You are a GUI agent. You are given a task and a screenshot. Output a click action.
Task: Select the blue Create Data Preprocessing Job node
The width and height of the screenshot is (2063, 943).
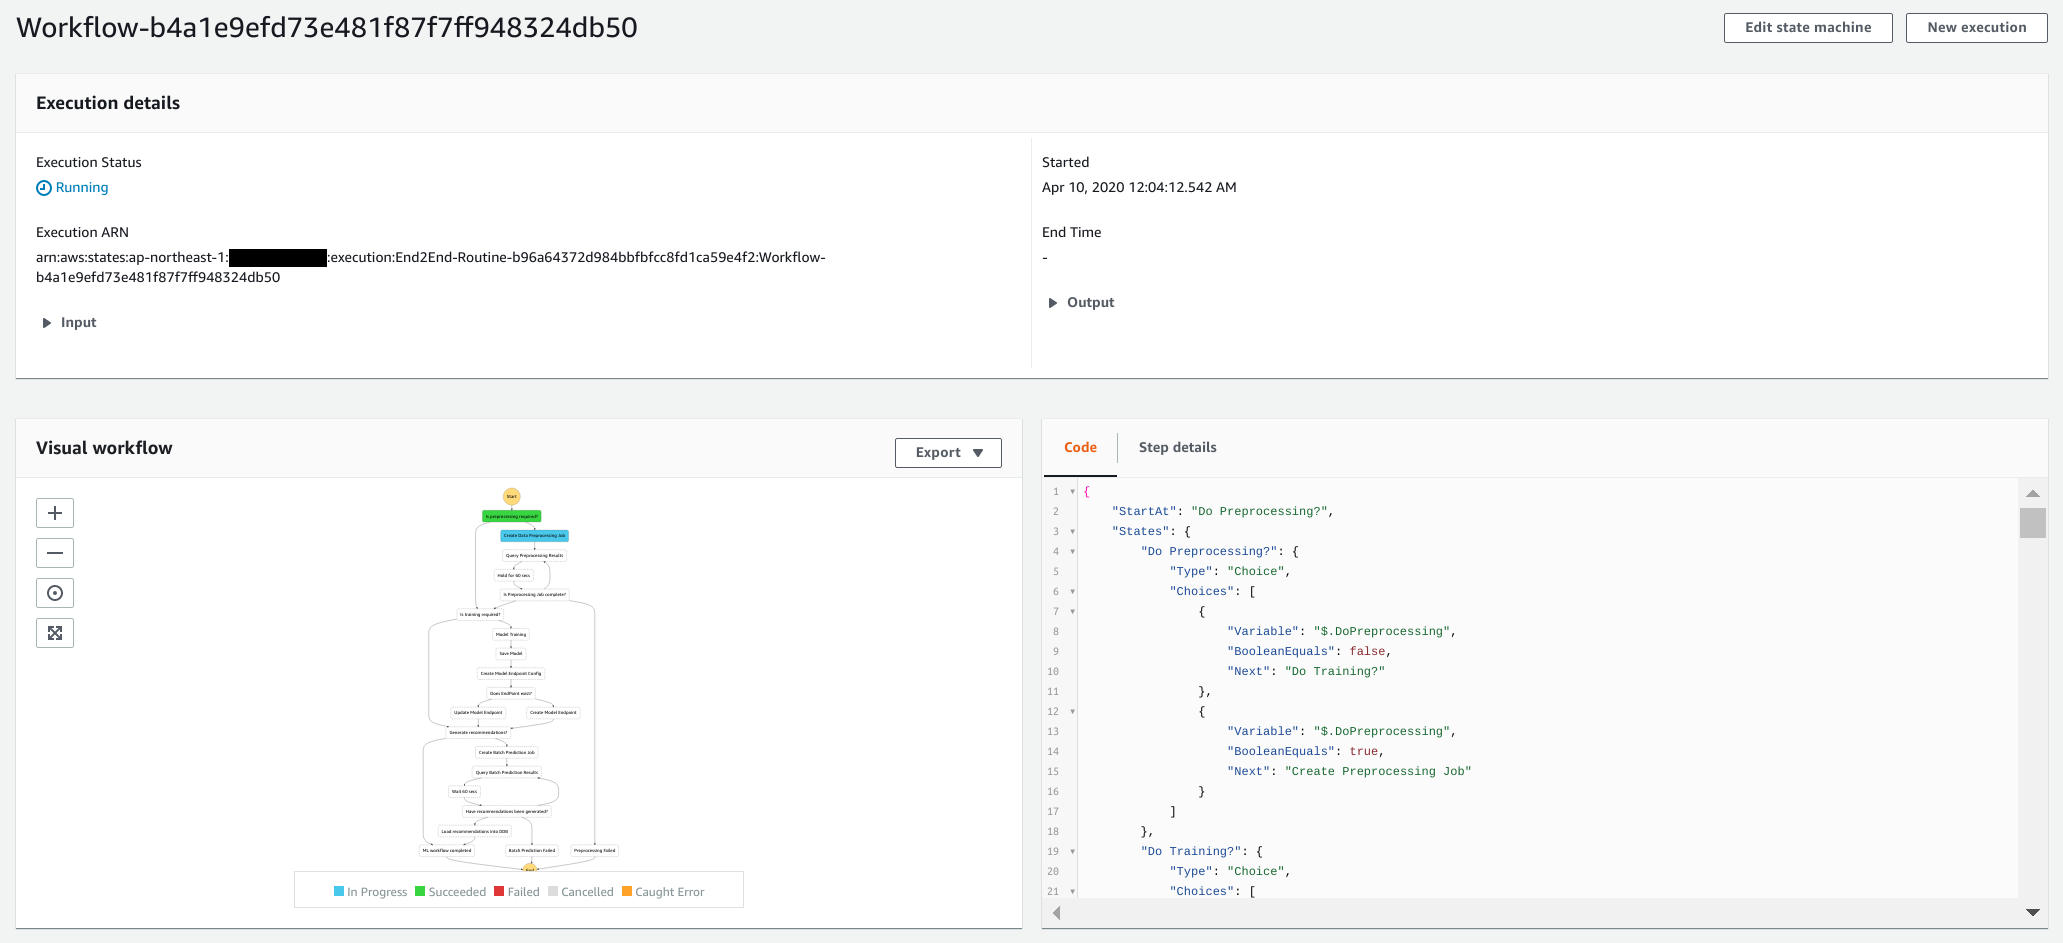click(534, 536)
